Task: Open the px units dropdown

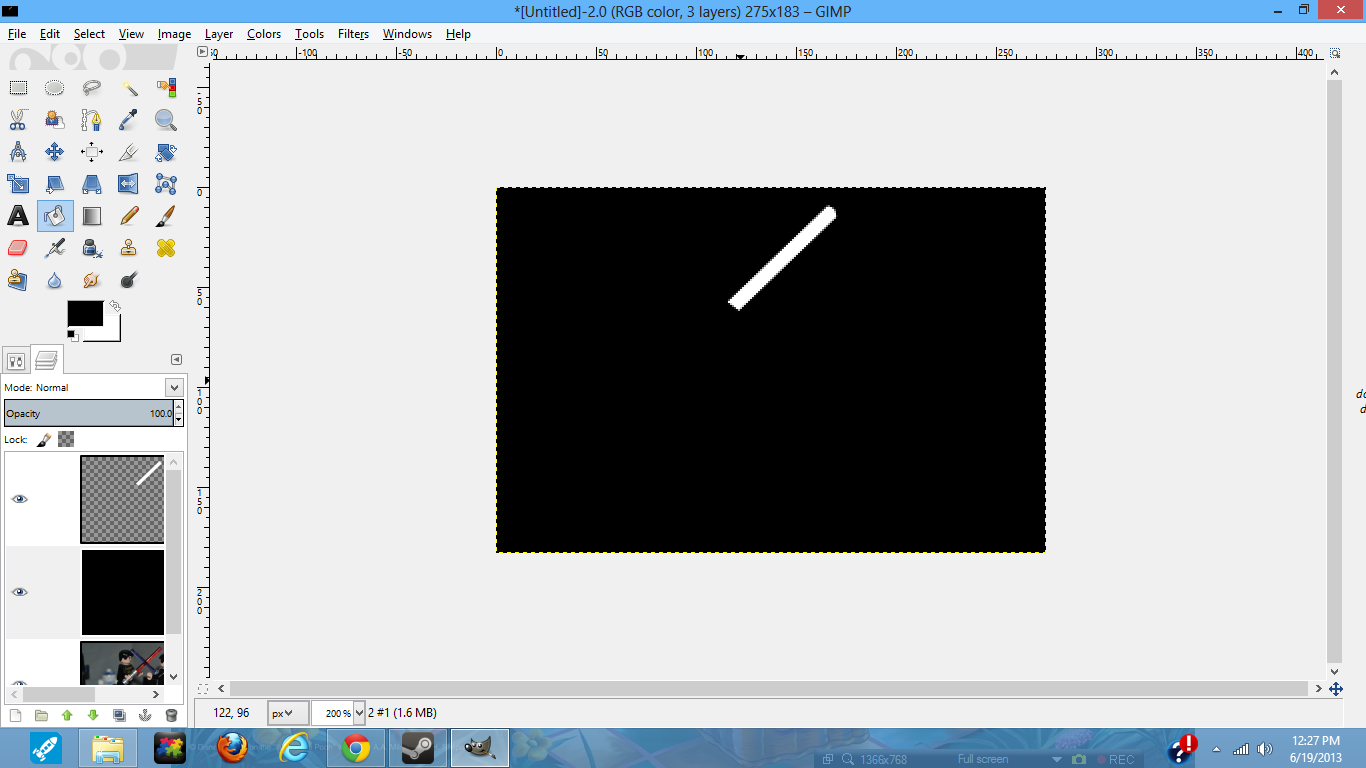Action: tap(289, 713)
